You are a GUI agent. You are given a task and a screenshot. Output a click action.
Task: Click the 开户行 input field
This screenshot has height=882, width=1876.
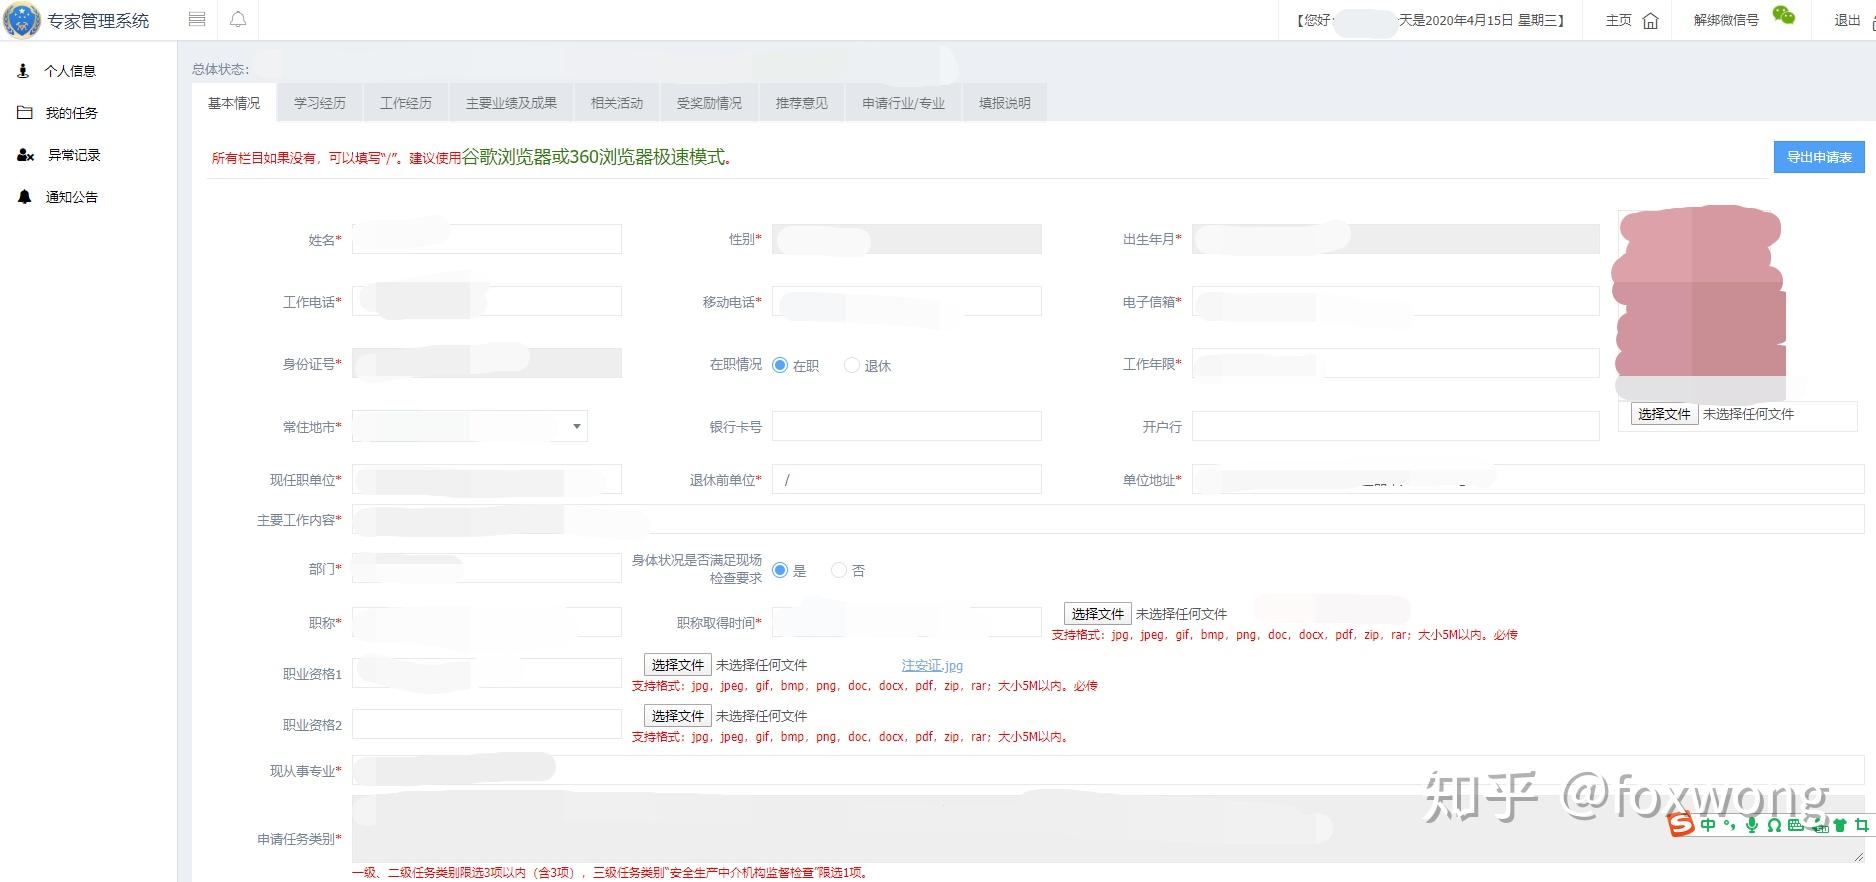coord(1396,426)
